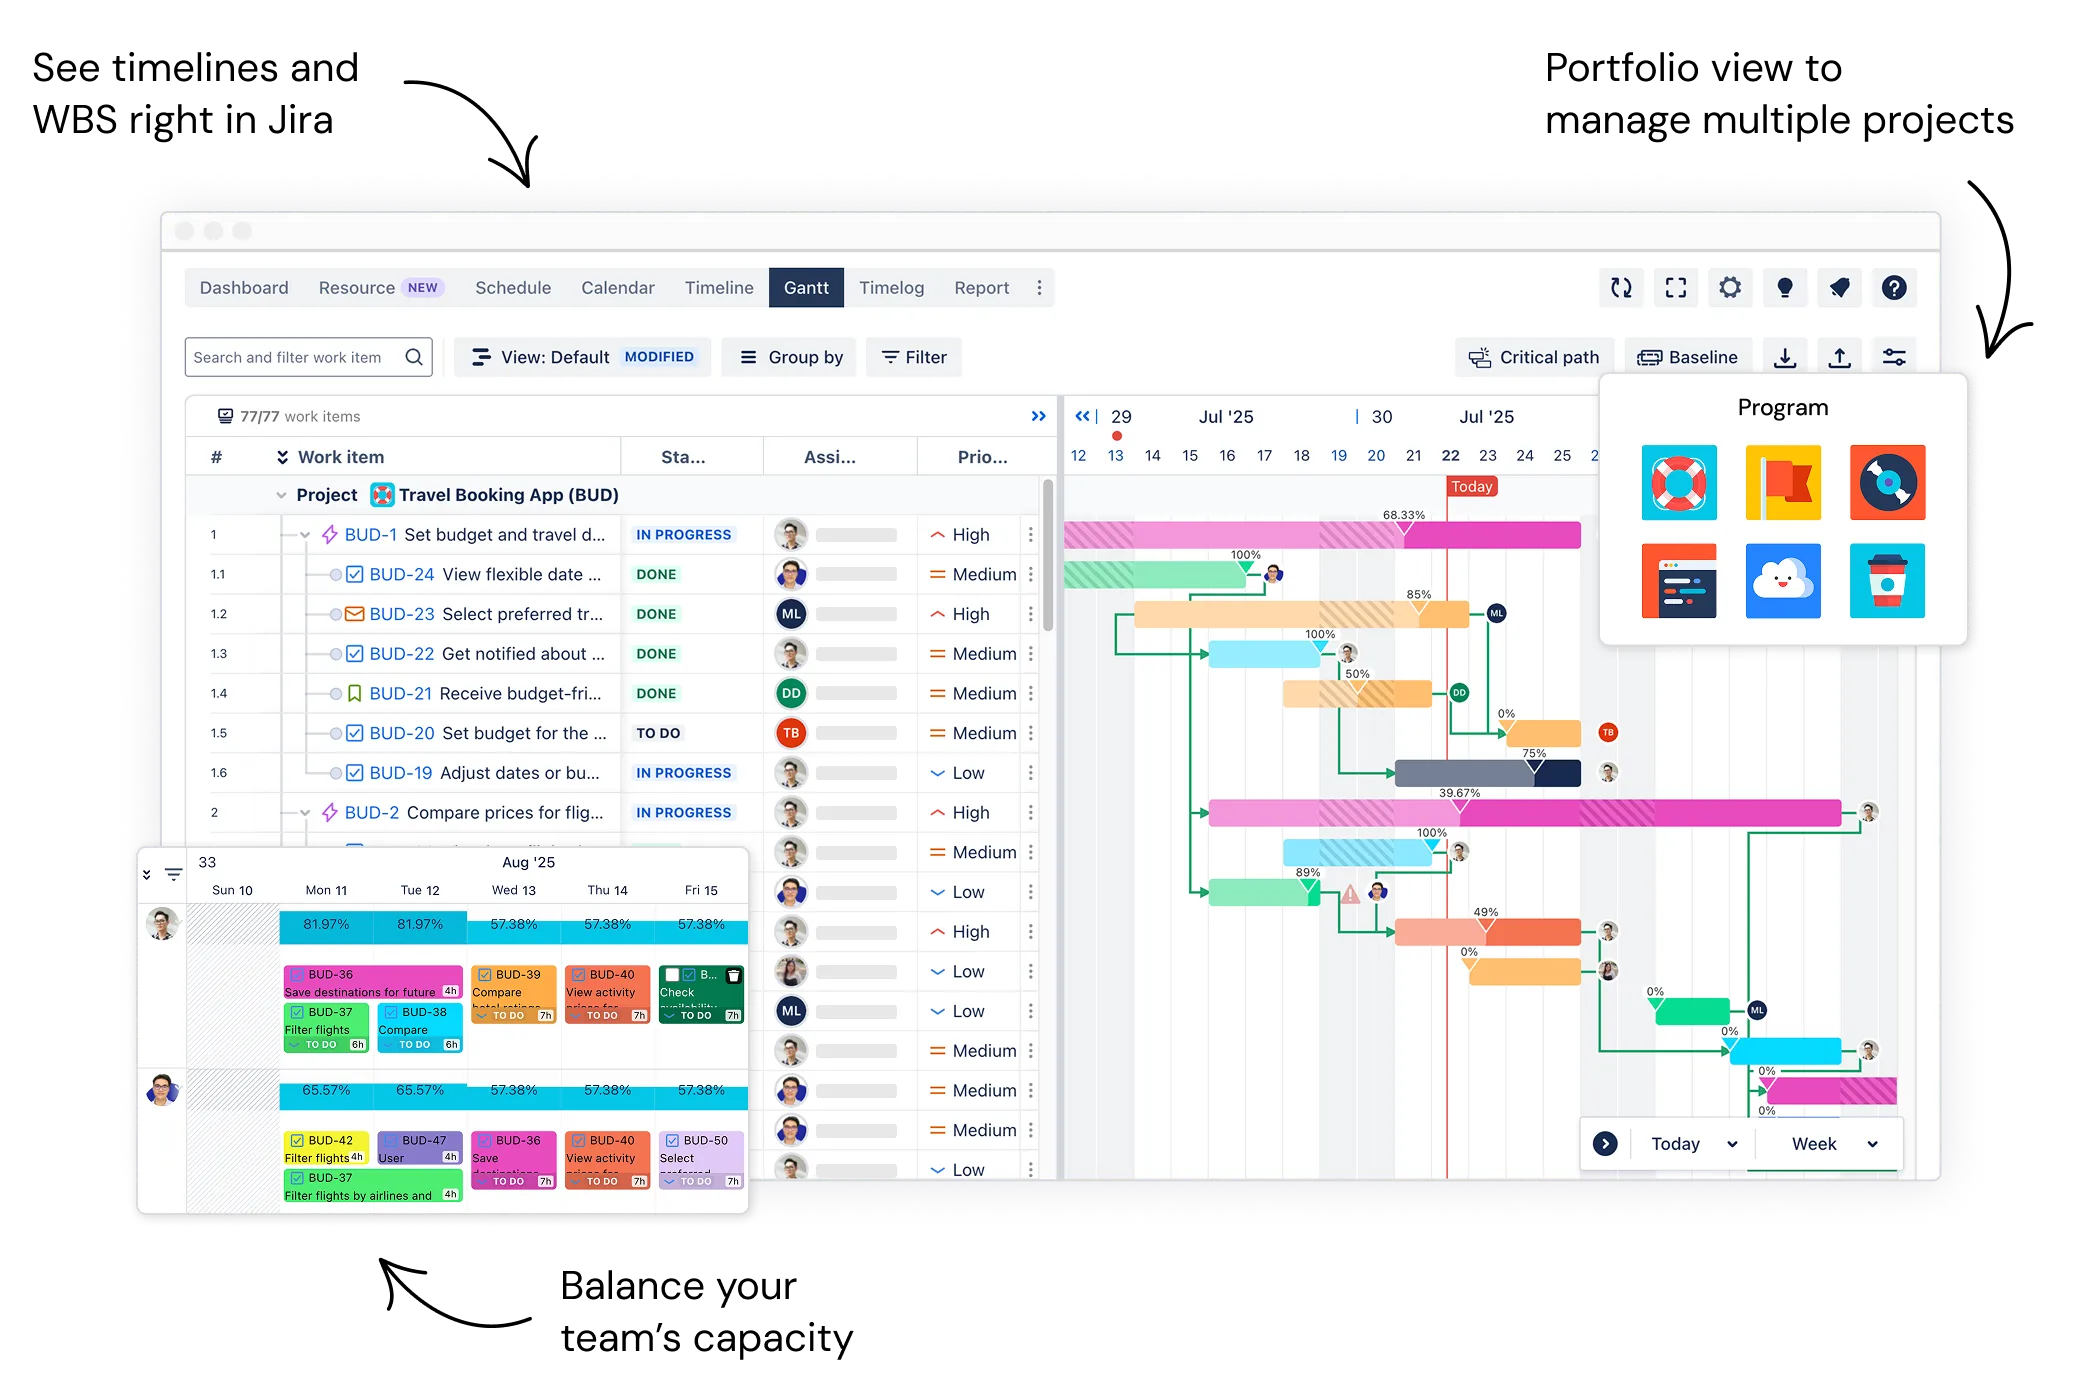This screenshot has width=2100, height=1400.
Task: Open settings with the gear icon
Action: pyautogui.click(x=1730, y=288)
